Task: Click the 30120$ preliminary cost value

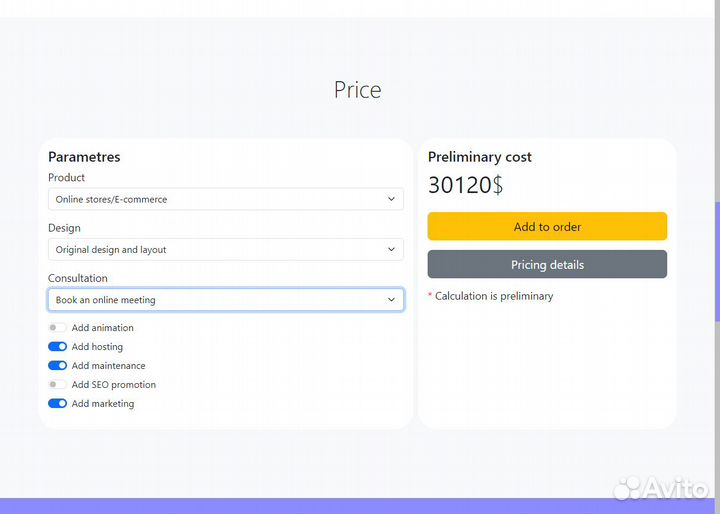Action: (x=466, y=185)
